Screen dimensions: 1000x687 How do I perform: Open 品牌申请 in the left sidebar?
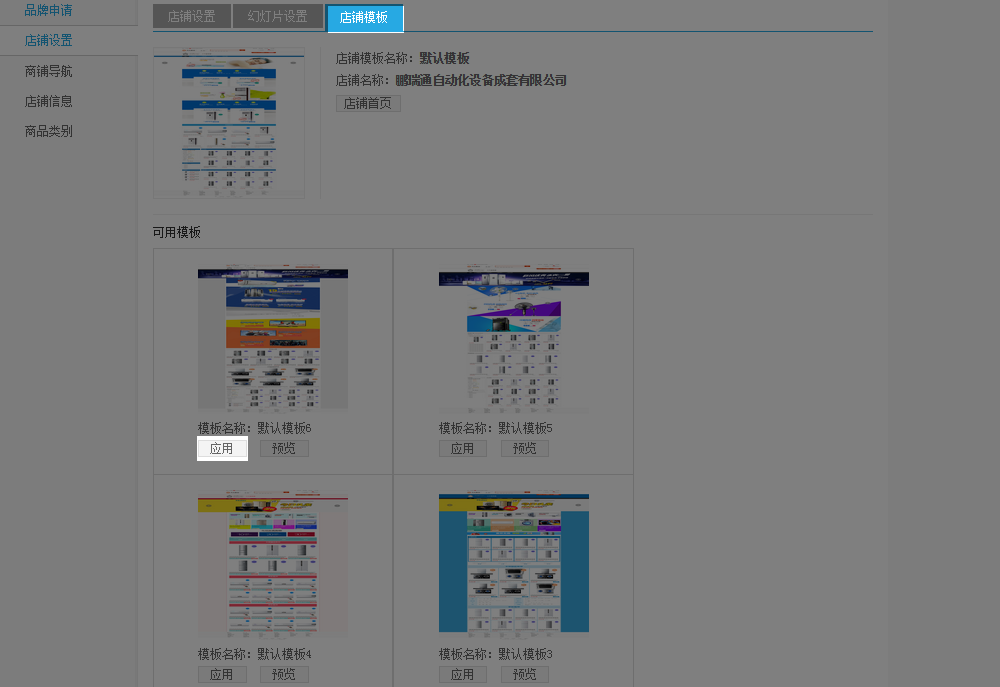[x=48, y=11]
